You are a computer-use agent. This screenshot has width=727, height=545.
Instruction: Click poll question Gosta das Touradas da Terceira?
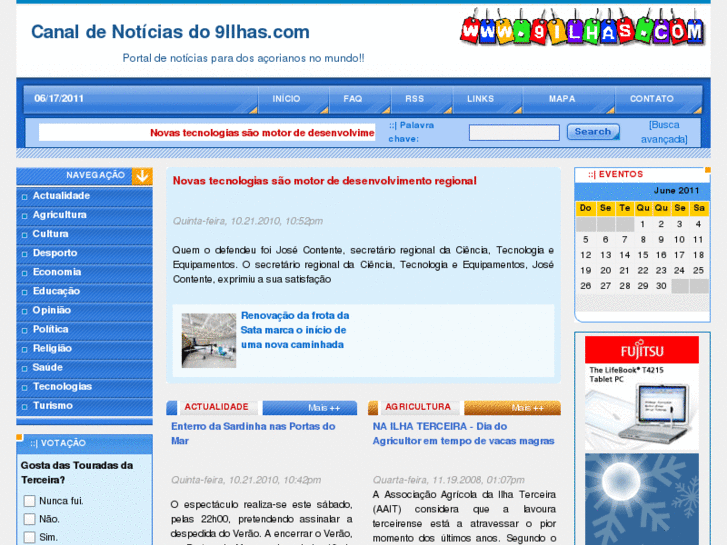click(x=77, y=473)
